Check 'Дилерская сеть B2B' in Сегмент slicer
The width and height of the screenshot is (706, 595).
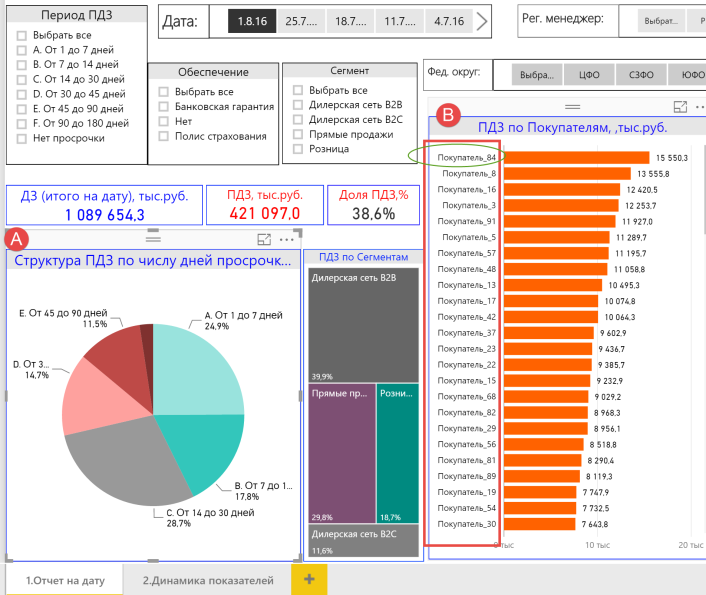[x=298, y=105]
